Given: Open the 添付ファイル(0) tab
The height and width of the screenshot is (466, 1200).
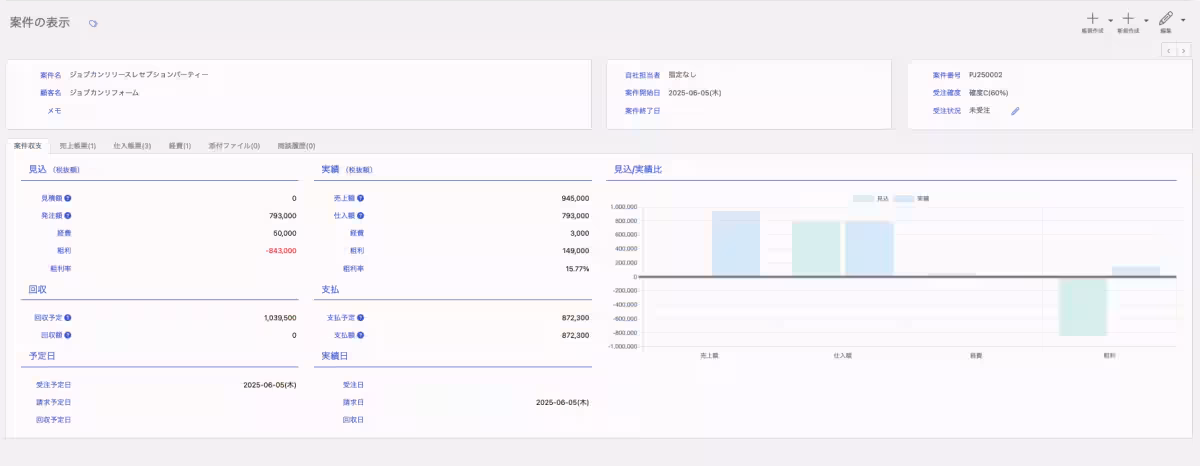Looking at the screenshot, I should point(233,146).
